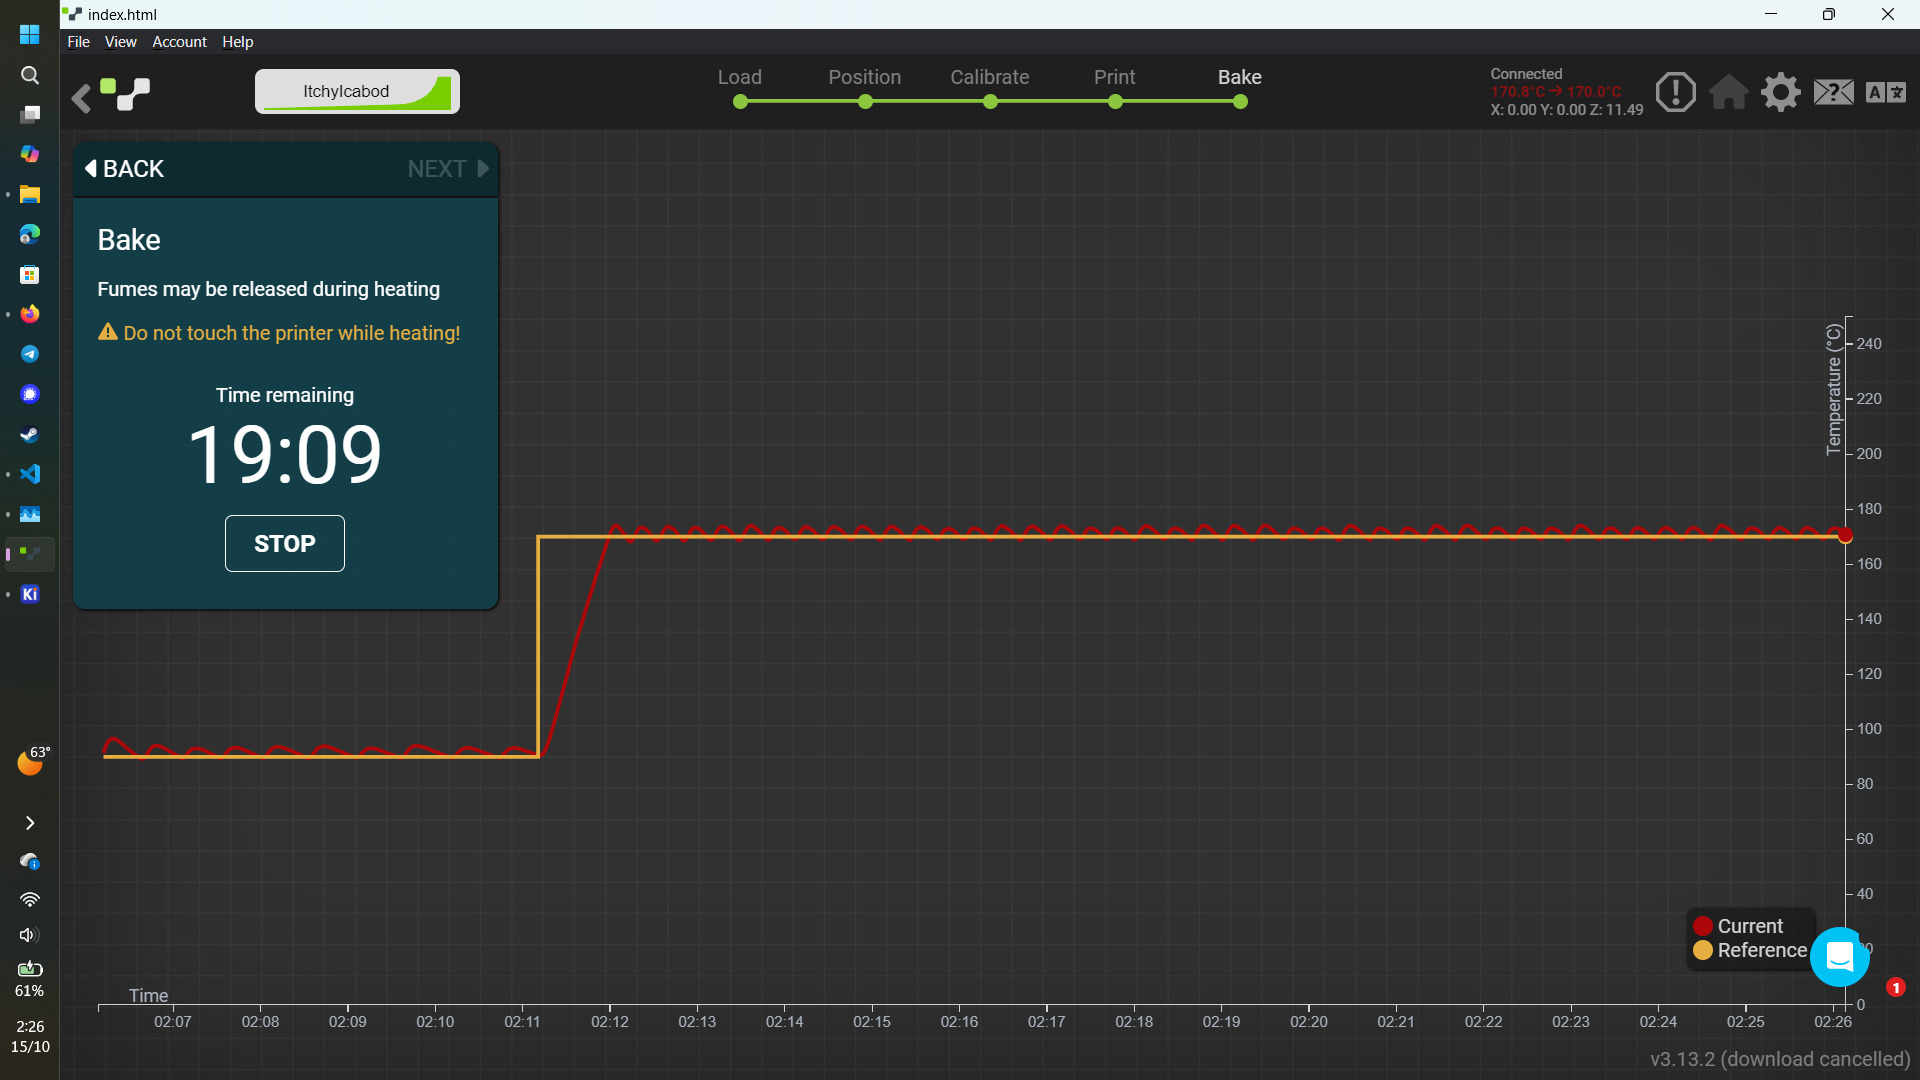1920x1080 pixels.
Task: Open the View menu
Action: (120, 42)
